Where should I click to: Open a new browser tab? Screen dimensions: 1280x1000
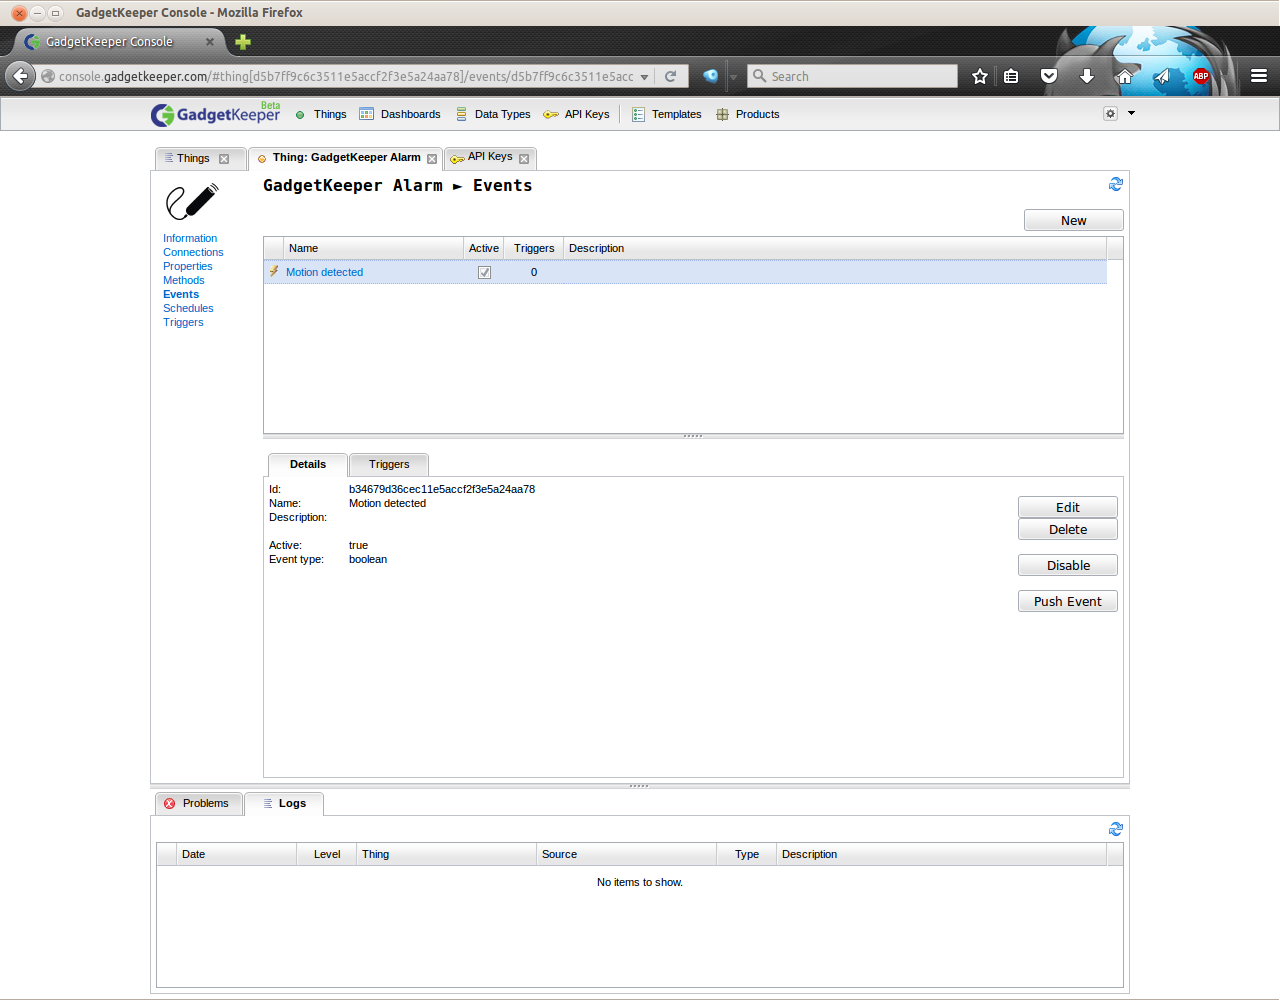[x=243, y=42]
